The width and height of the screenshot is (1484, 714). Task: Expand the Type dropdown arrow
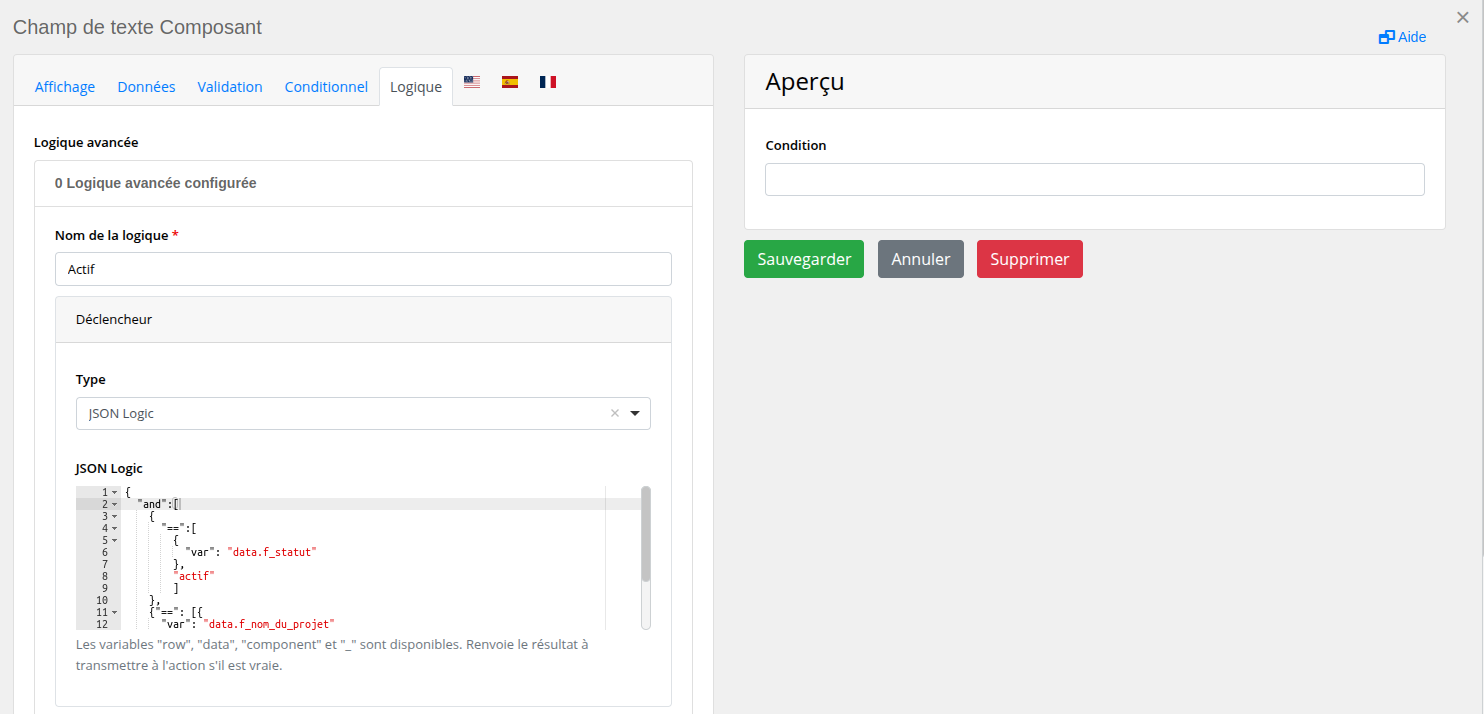635,413
